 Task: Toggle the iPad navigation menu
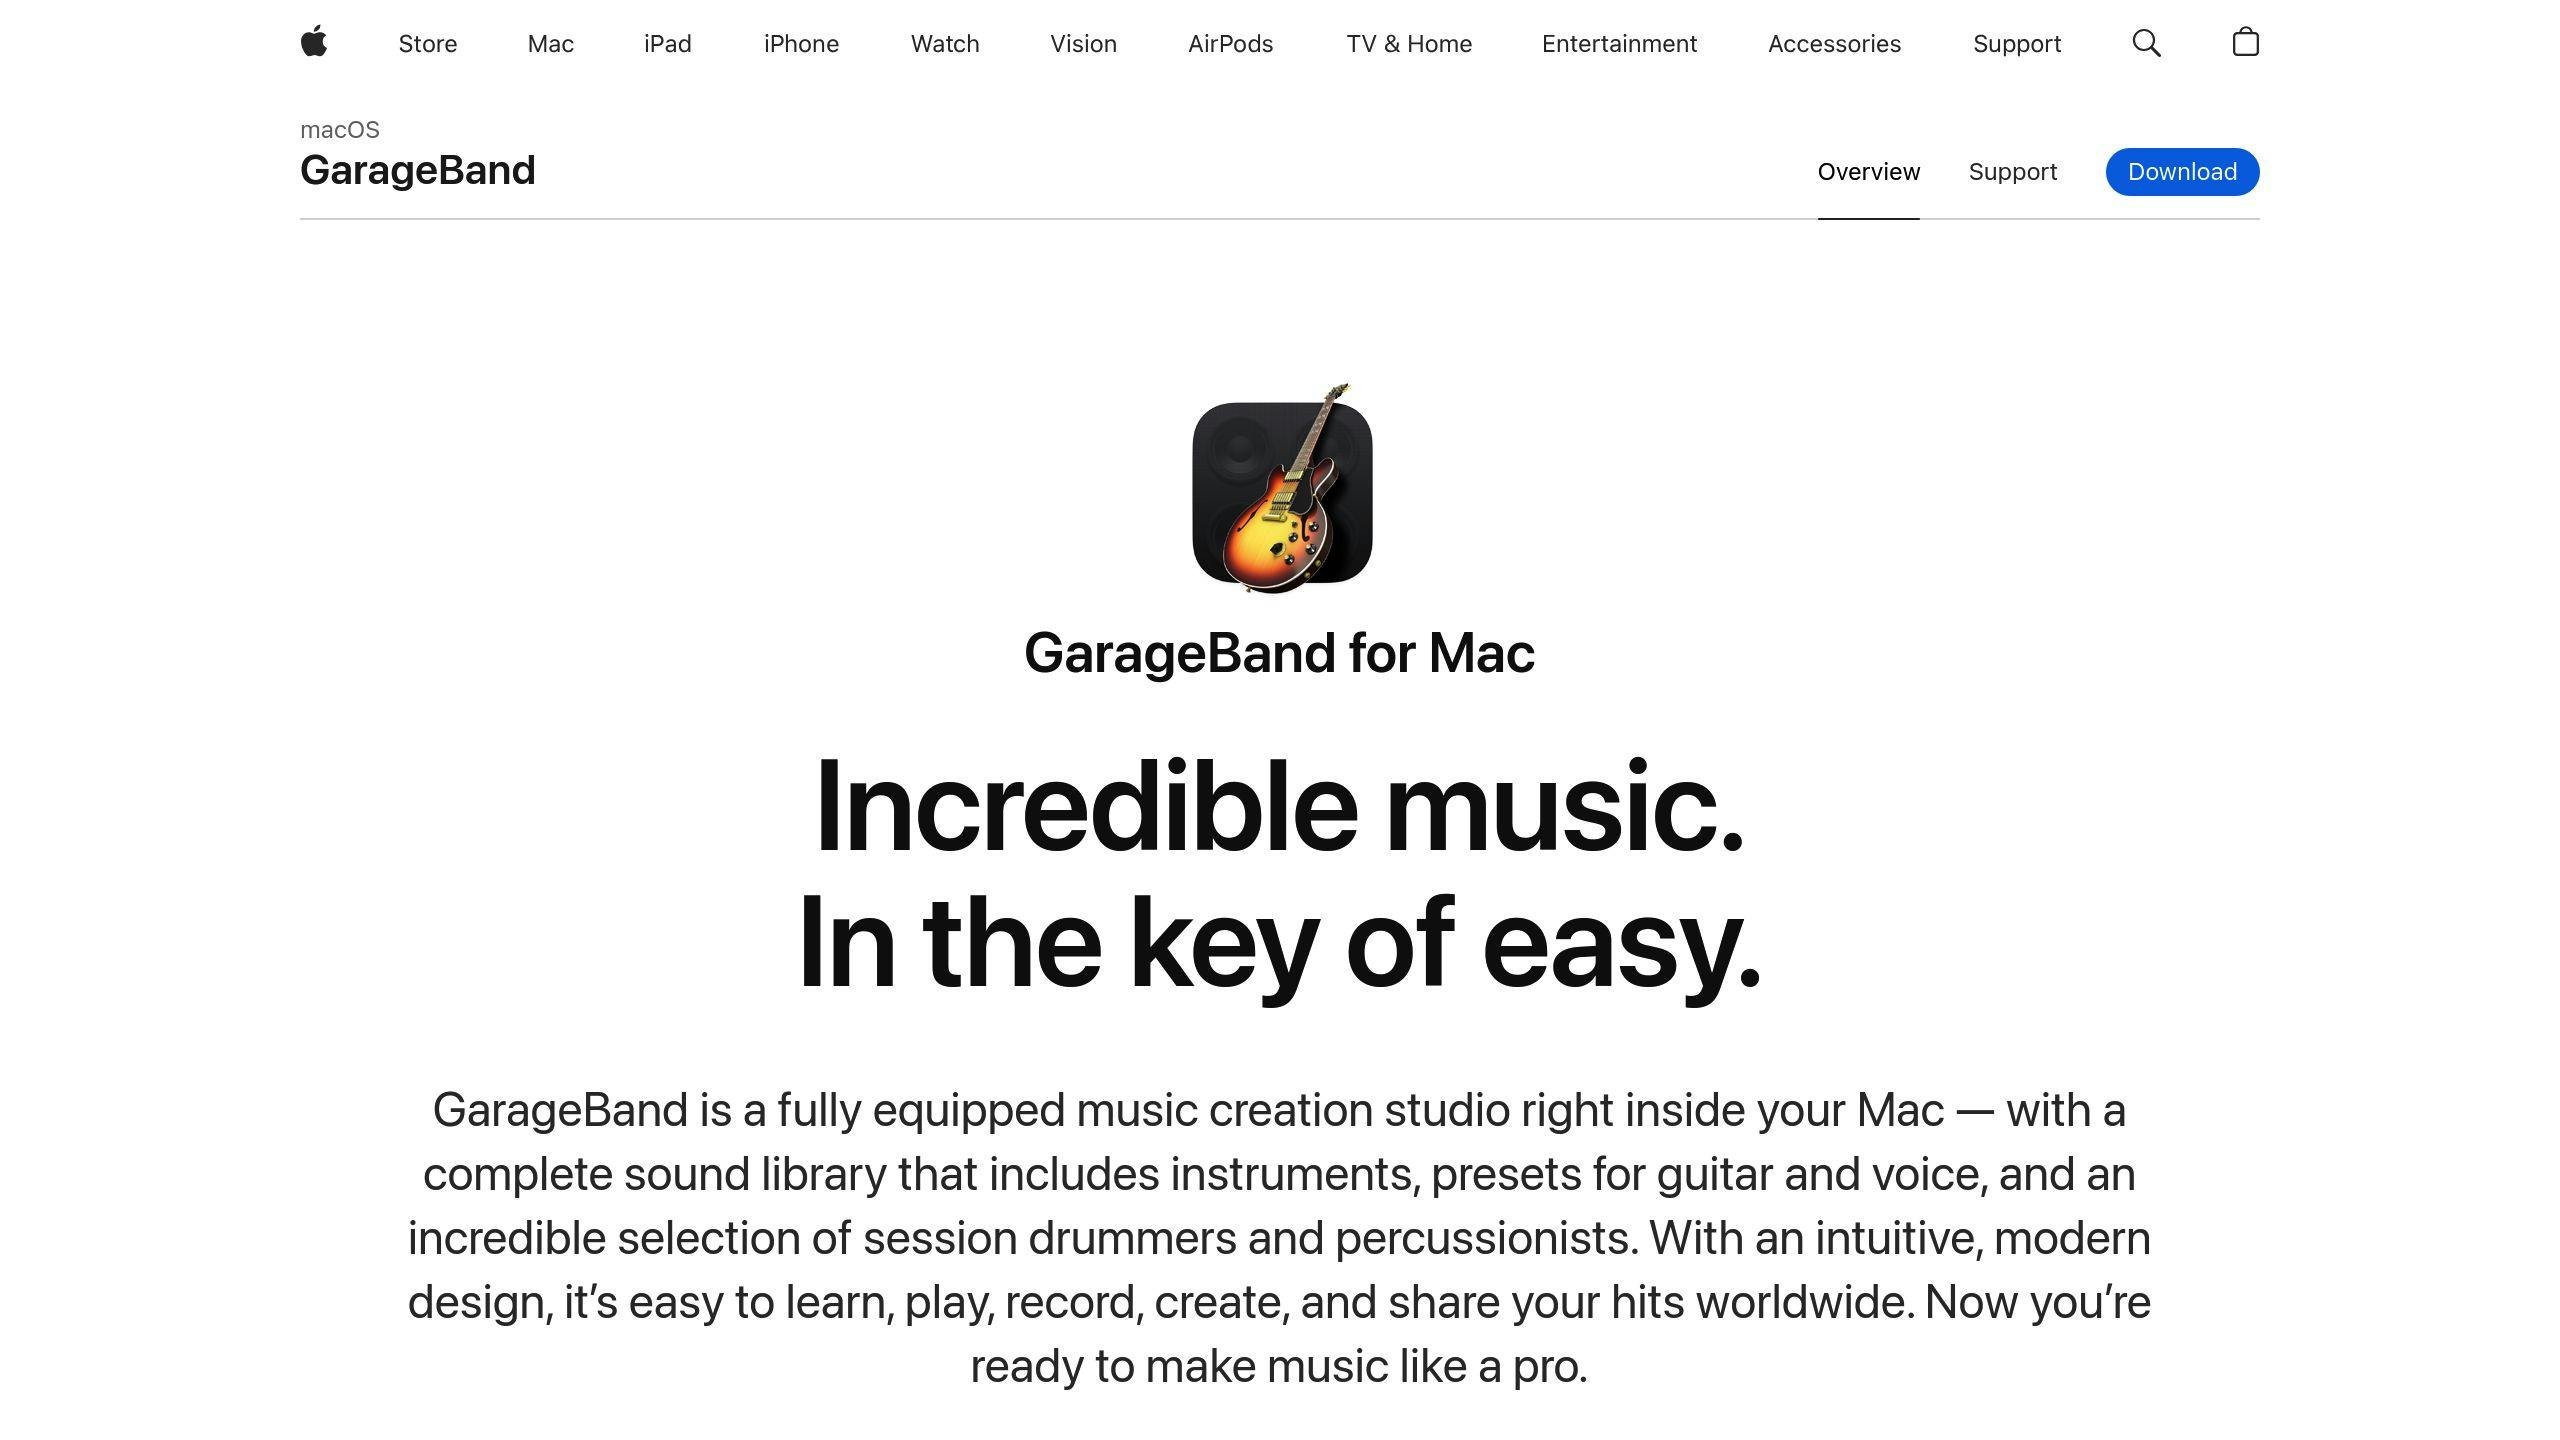[668, 44]
